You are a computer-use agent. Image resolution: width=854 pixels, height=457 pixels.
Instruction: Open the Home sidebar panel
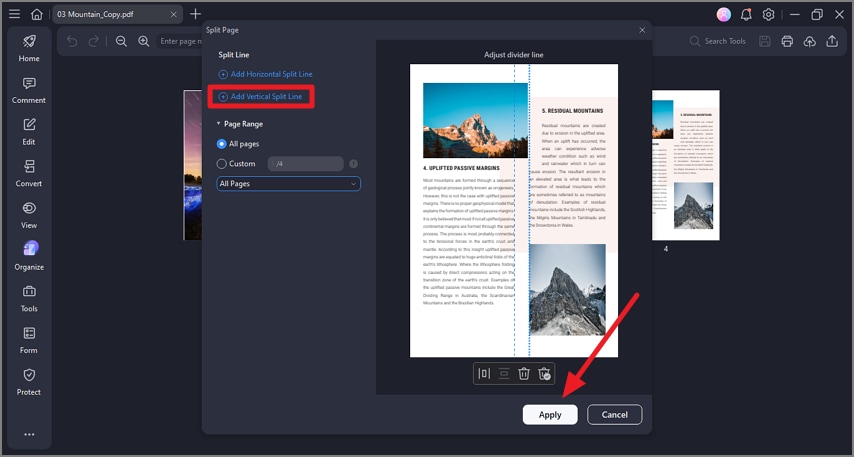tap(29, 48)
